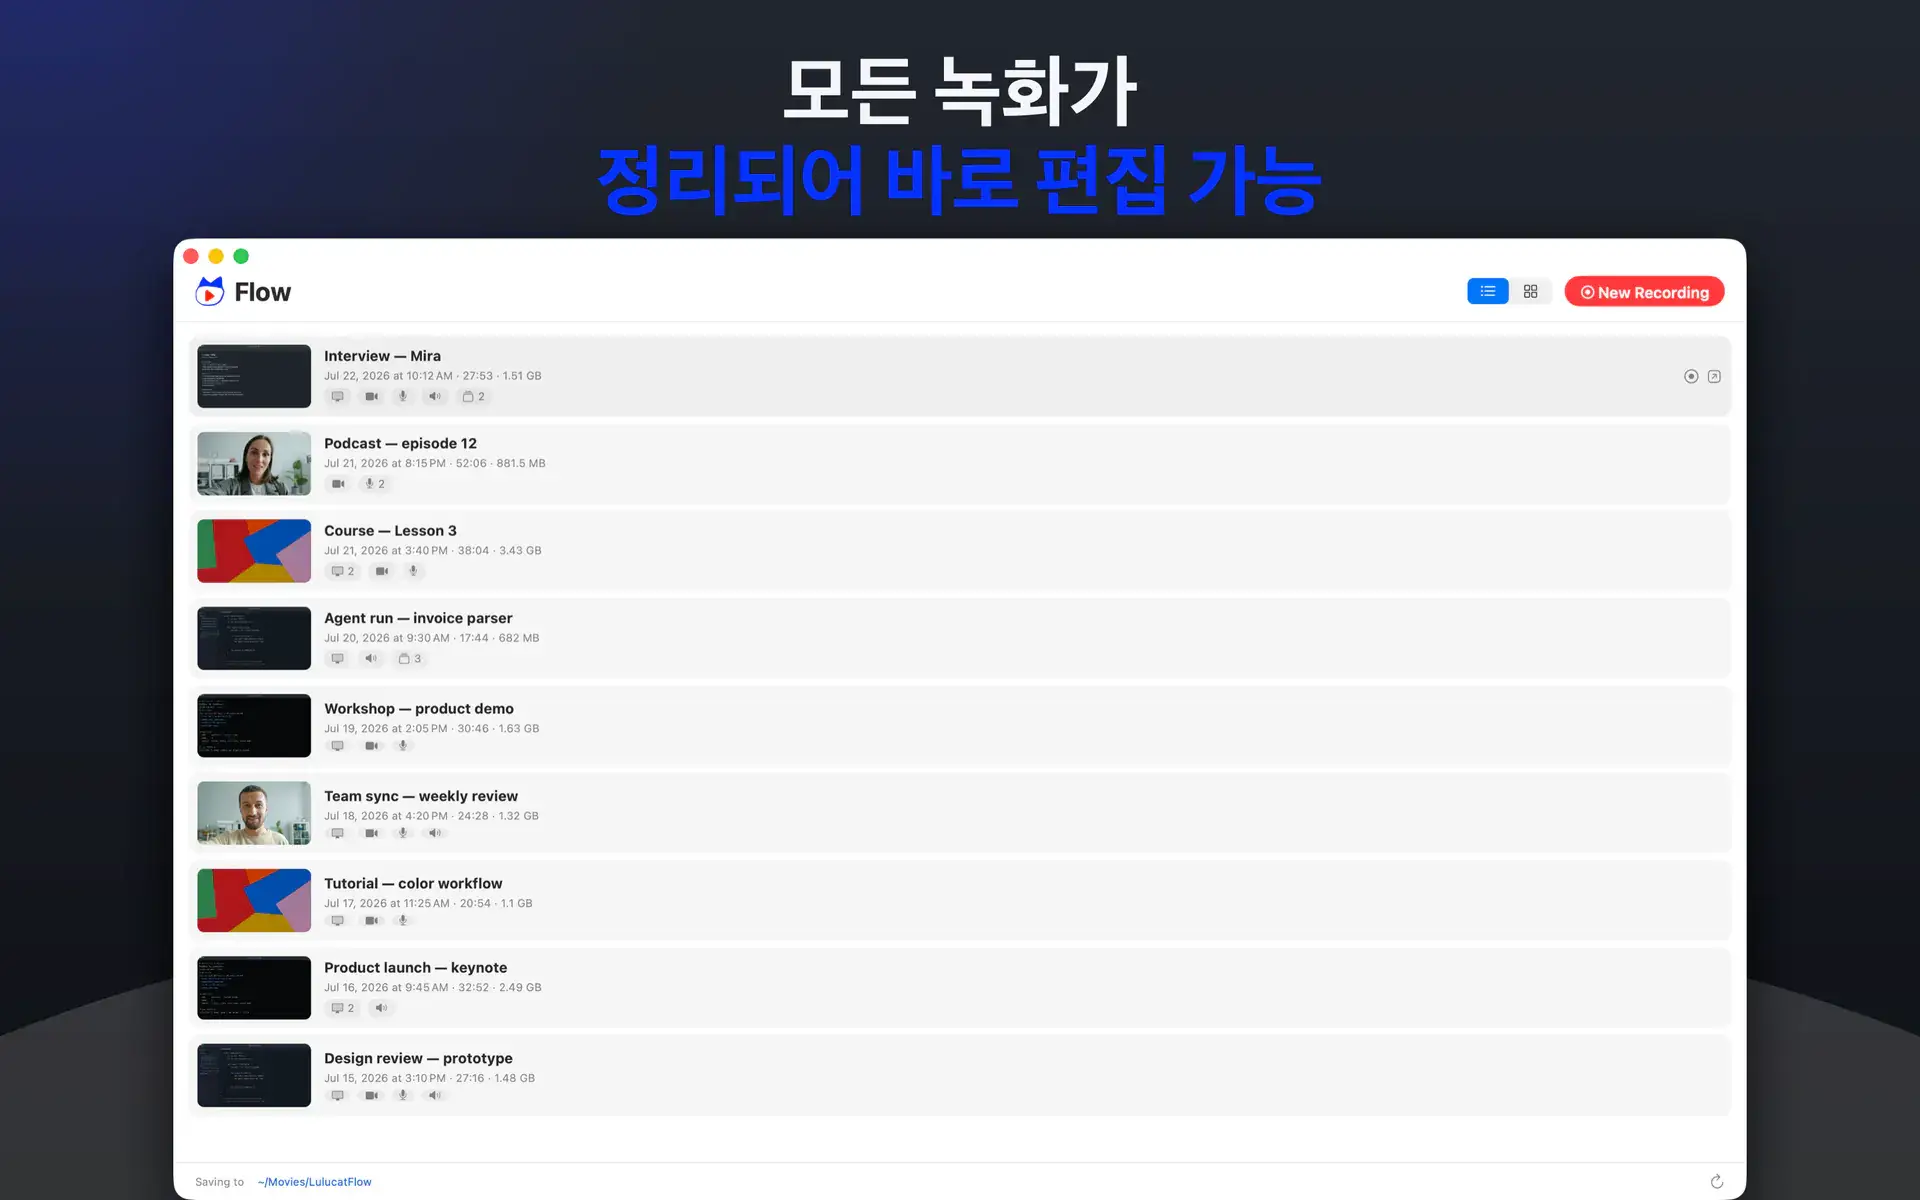Click the microphone icon under Workshop — product demo
Viewport: 1920px width, 1200px height.
403,746
